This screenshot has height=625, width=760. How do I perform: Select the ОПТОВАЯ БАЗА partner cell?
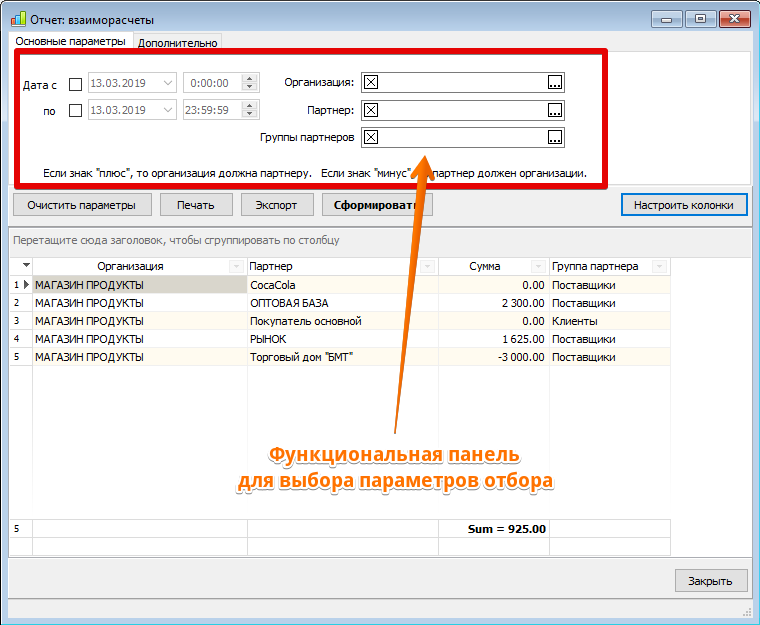click(x=343, y=303)
